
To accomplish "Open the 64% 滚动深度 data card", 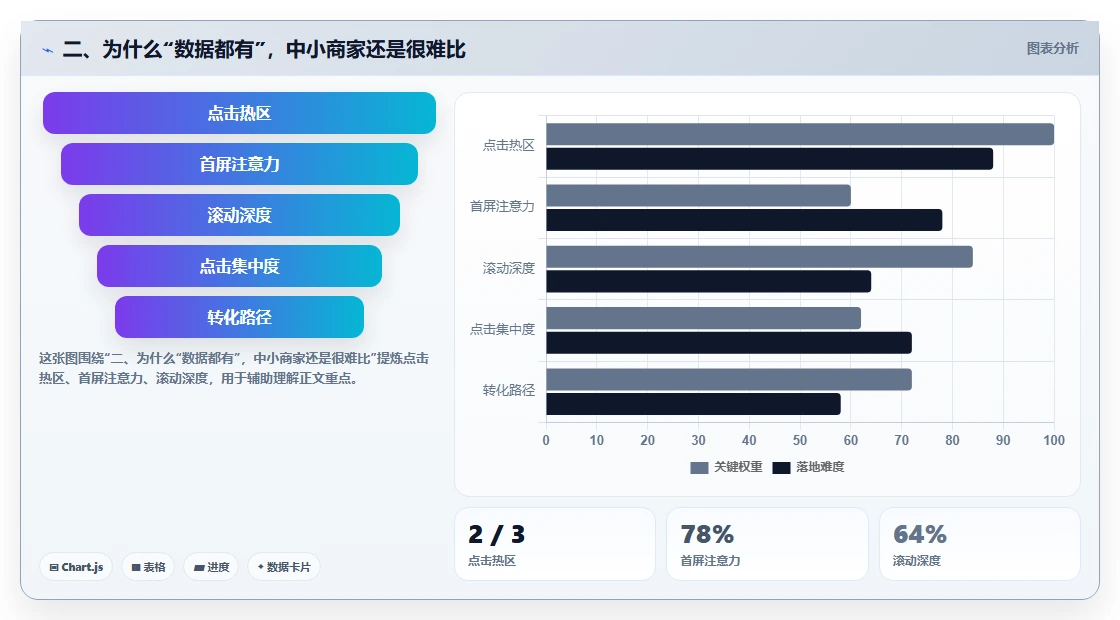I will point(979,544).
